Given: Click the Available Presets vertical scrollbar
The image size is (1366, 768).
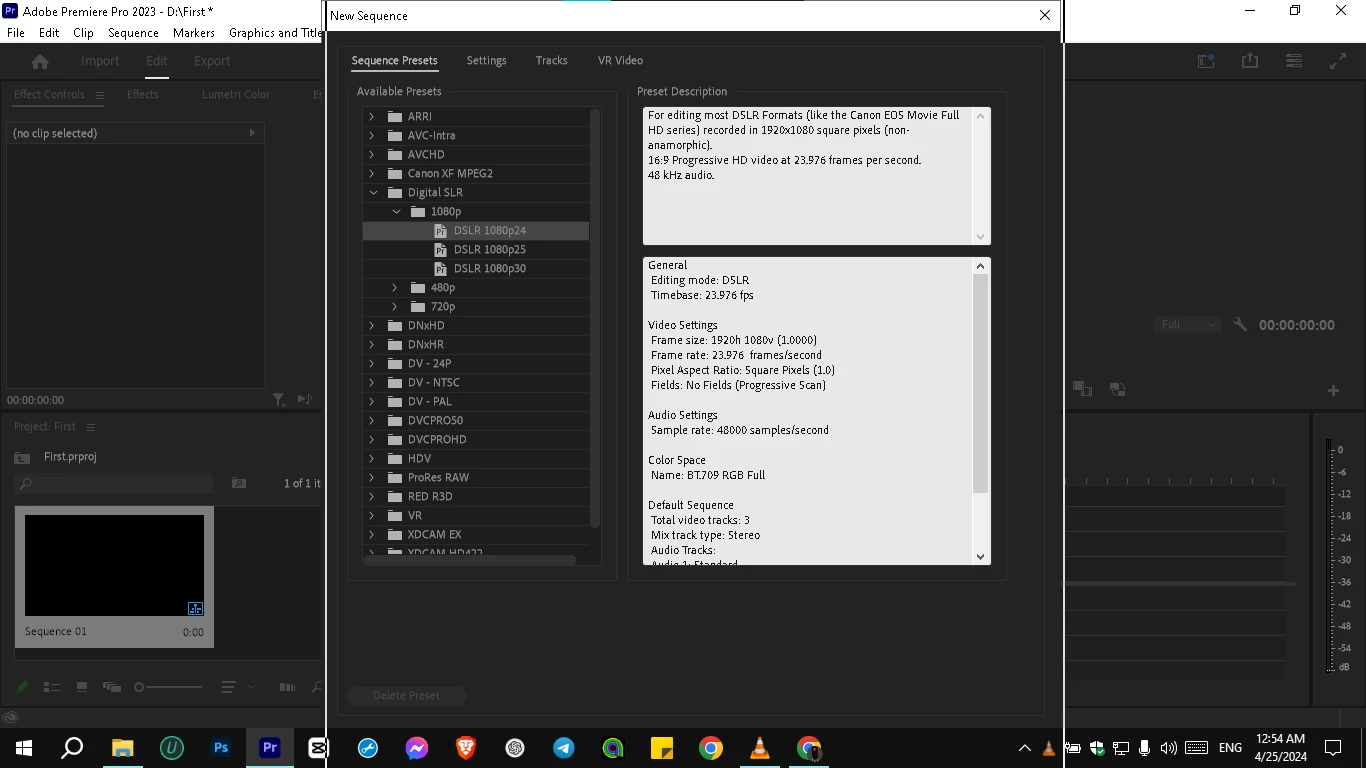Looking at the screenshot, I should coord(595,318).
